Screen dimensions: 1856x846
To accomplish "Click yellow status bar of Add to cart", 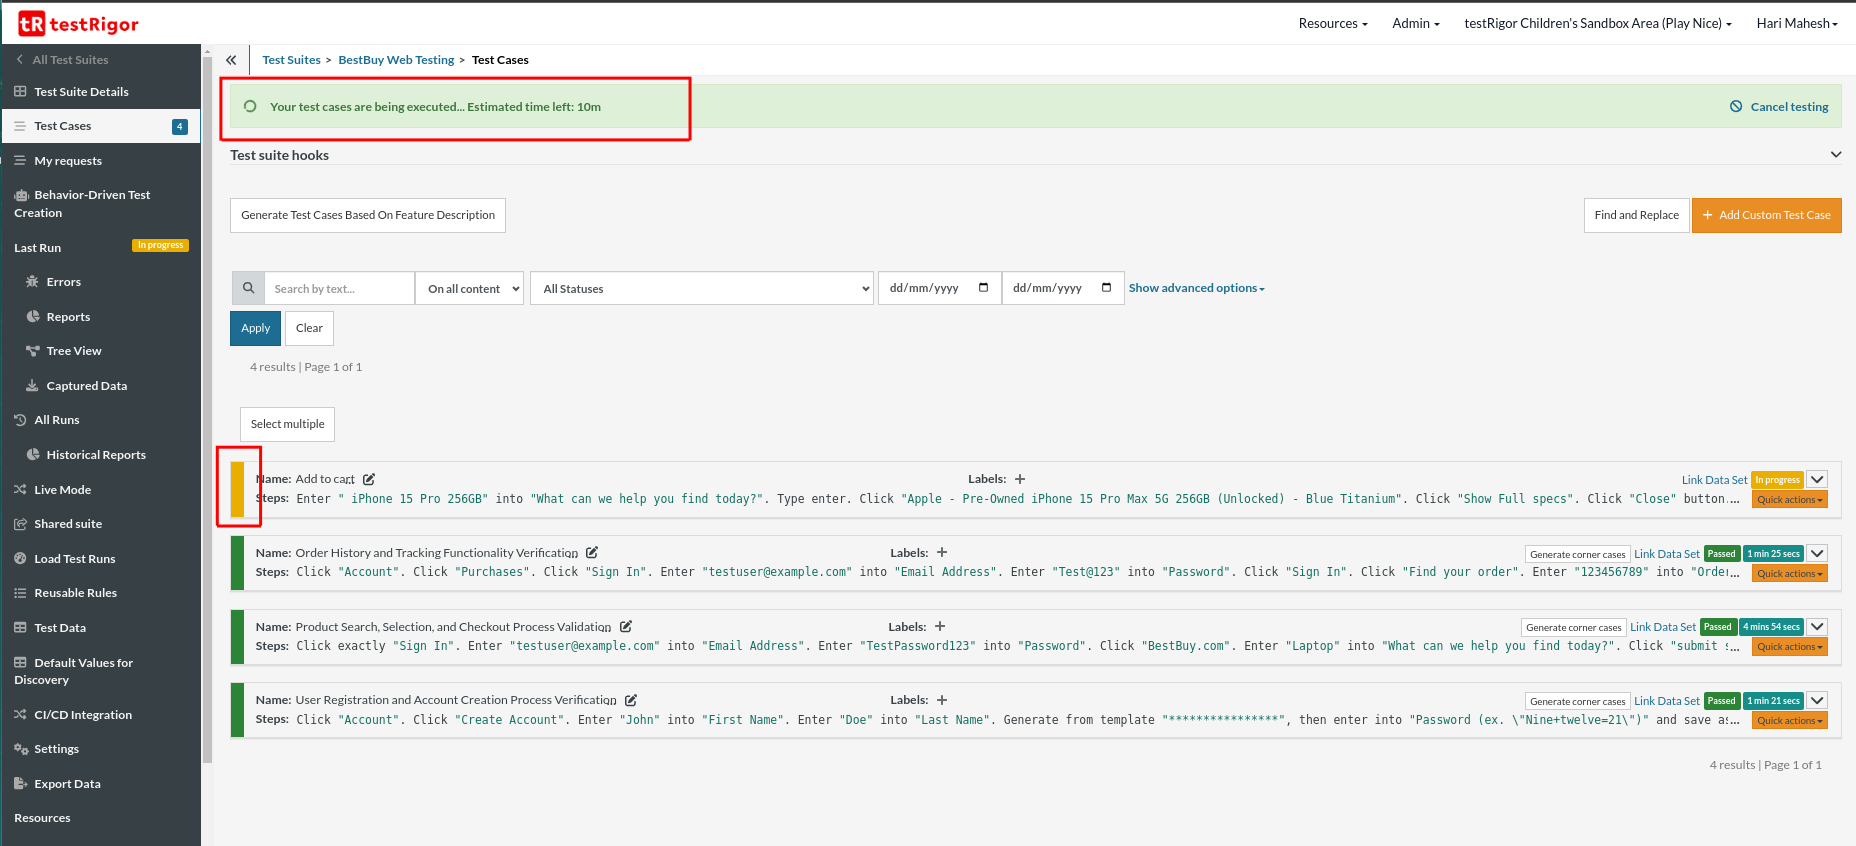I will [237, 489].
